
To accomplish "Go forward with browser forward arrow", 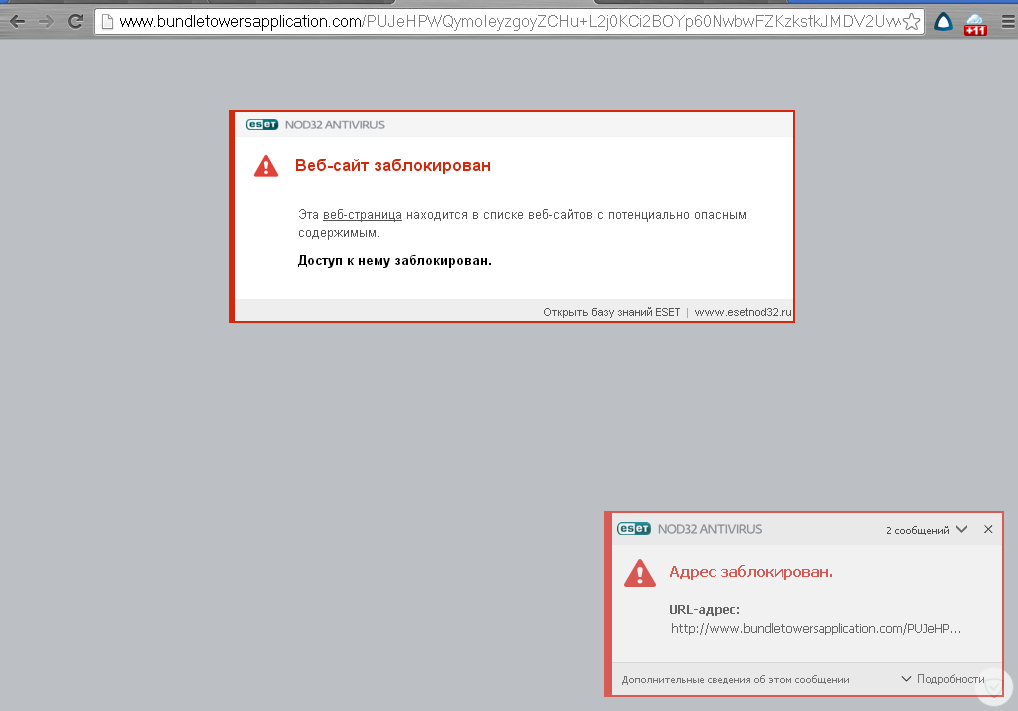I will coord(46,21).
